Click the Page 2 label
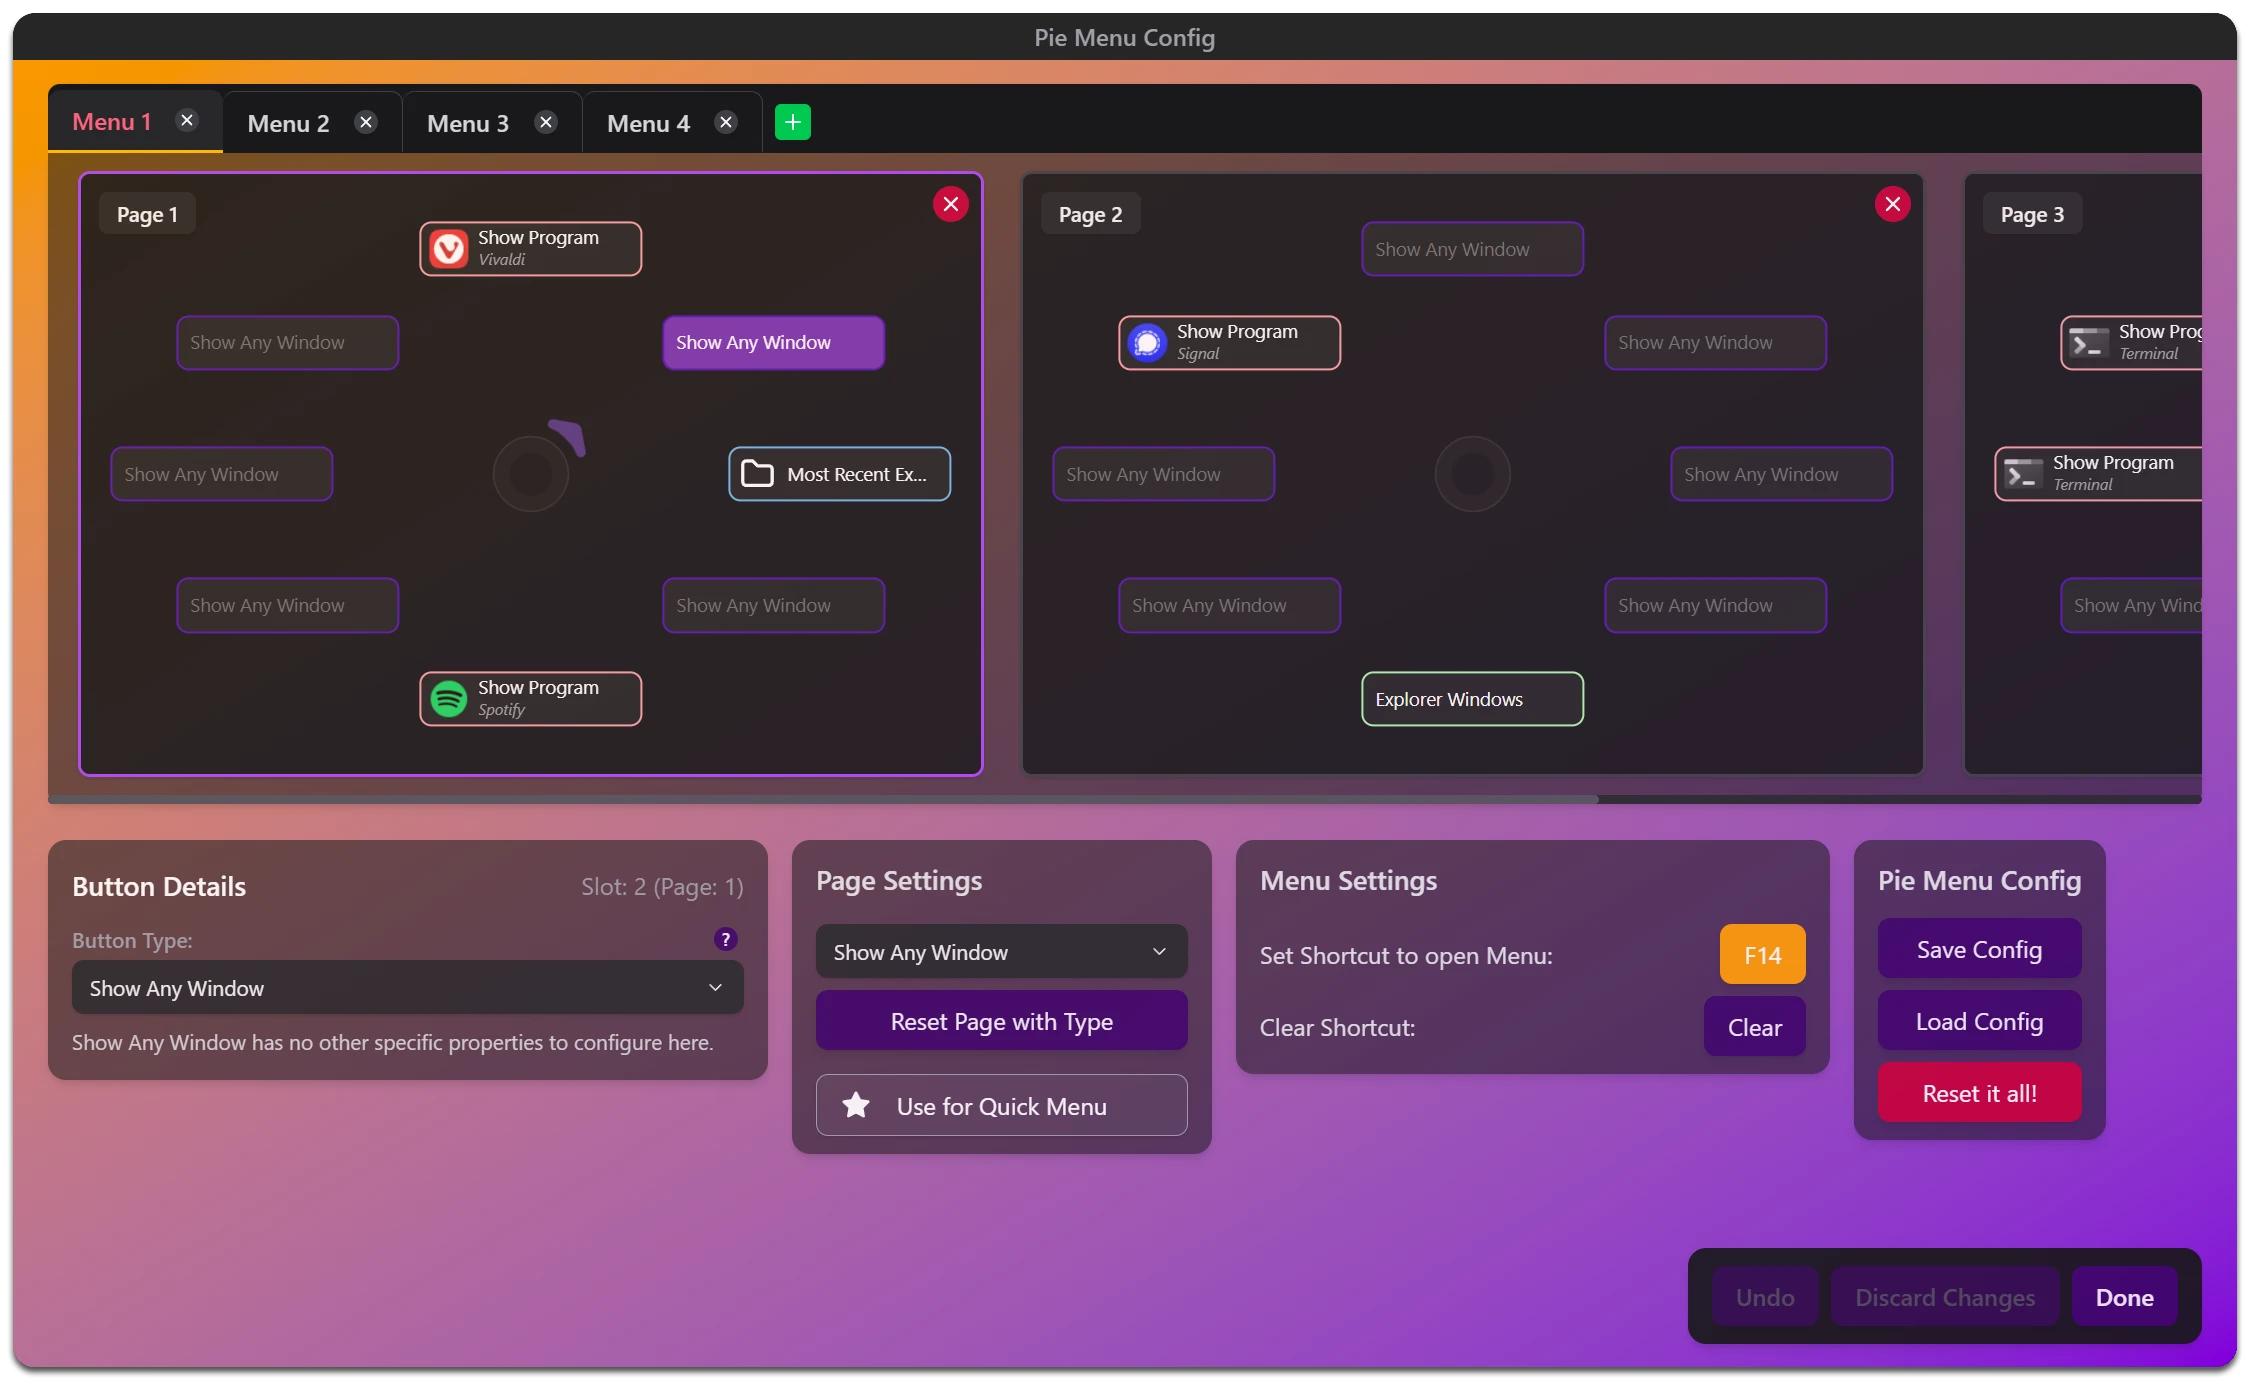2250x1380 pixels. pos(1090,214)
